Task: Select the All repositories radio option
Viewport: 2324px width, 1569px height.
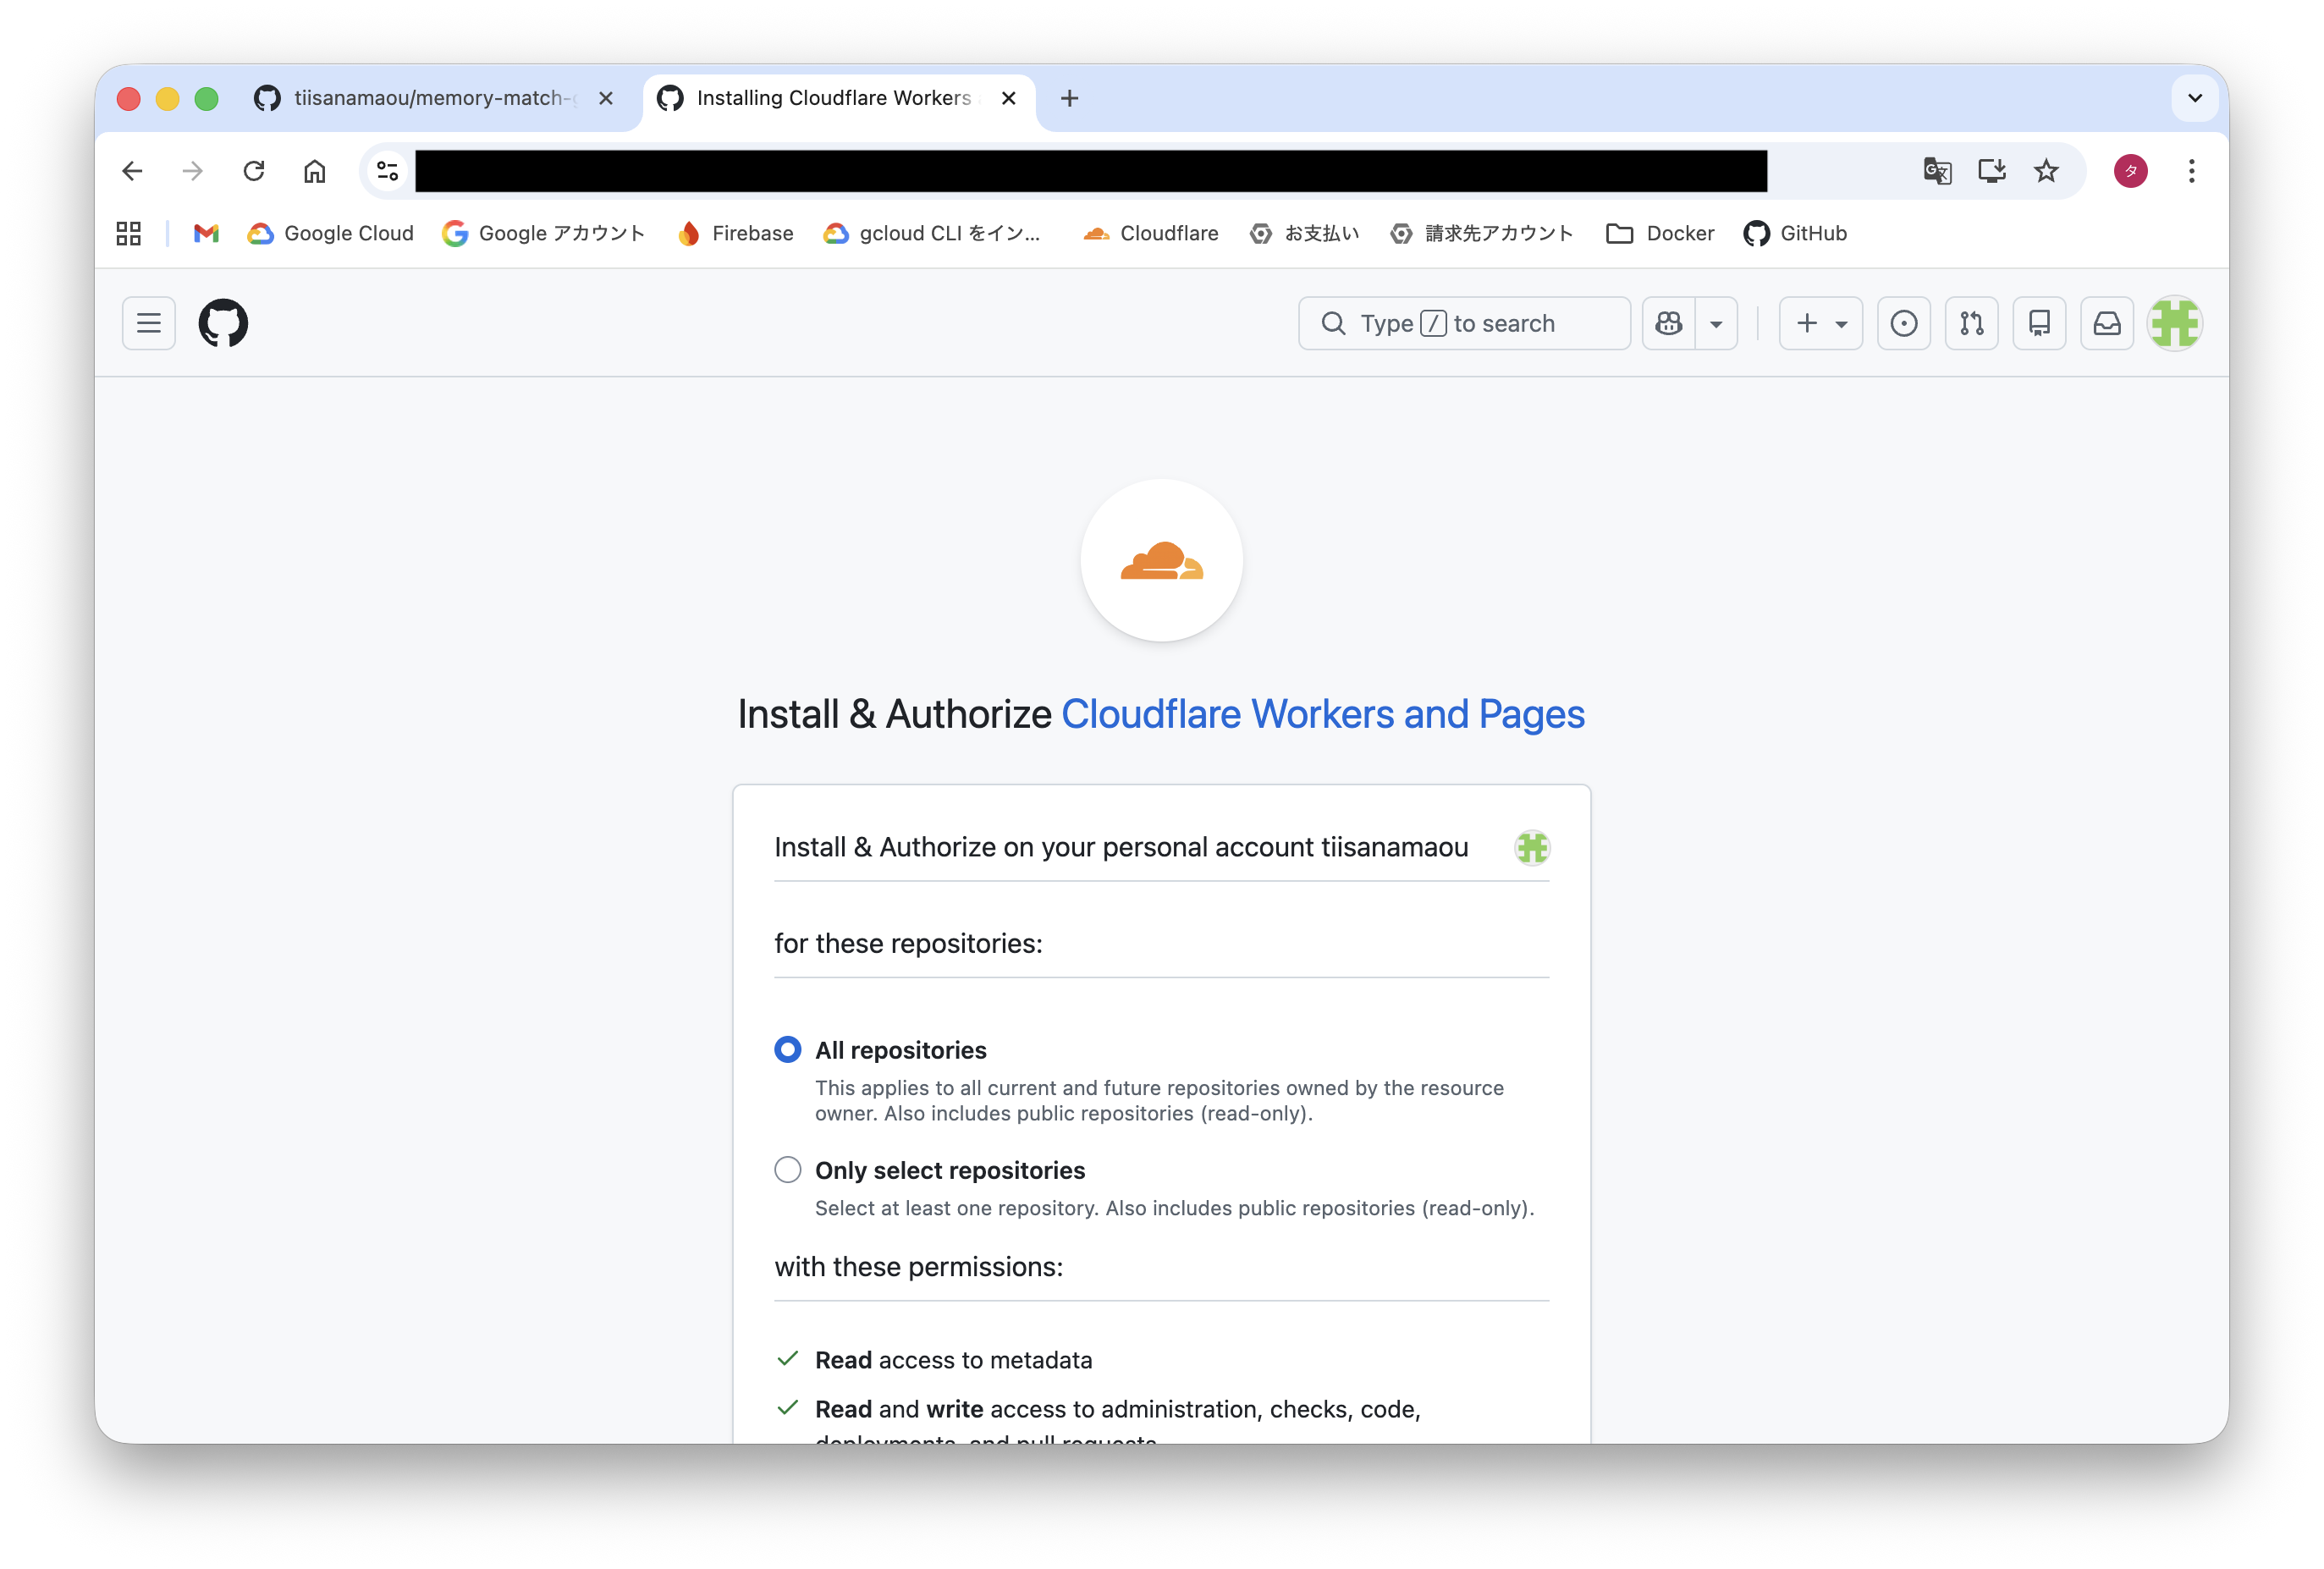Action: [x=788, y=1049]
